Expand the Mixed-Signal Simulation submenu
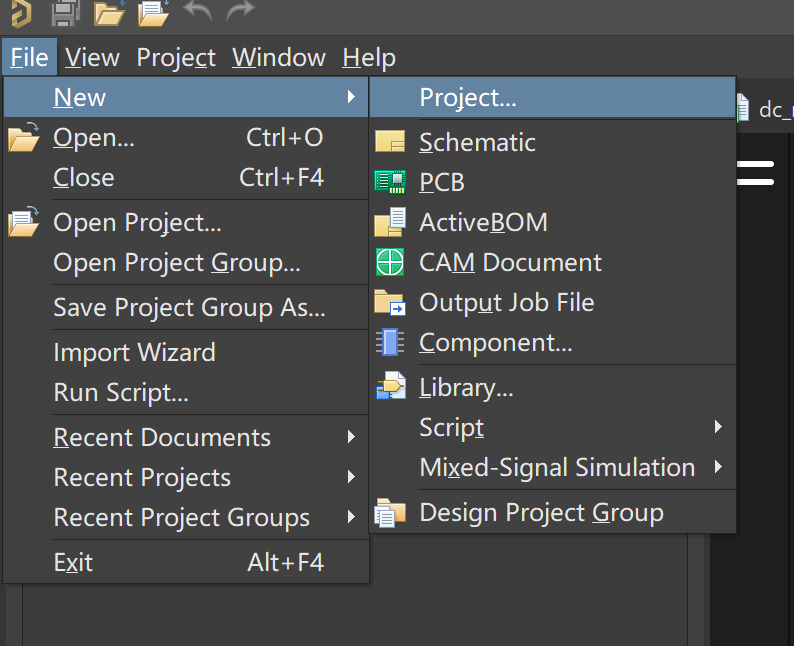Image resolution: width=794 pixels, height=646 pixels. (557, 467)
